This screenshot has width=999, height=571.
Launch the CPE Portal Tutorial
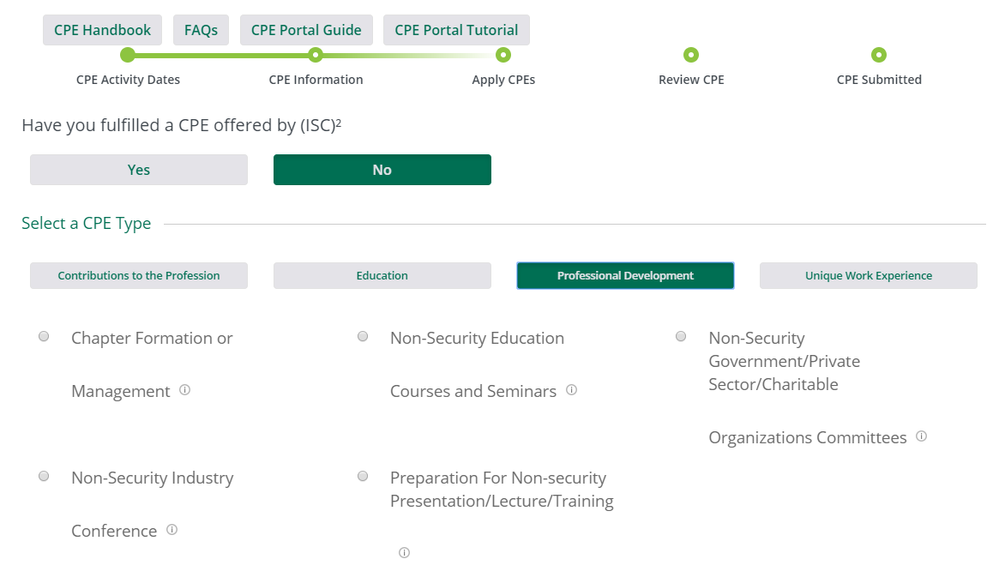pos(456,30)
